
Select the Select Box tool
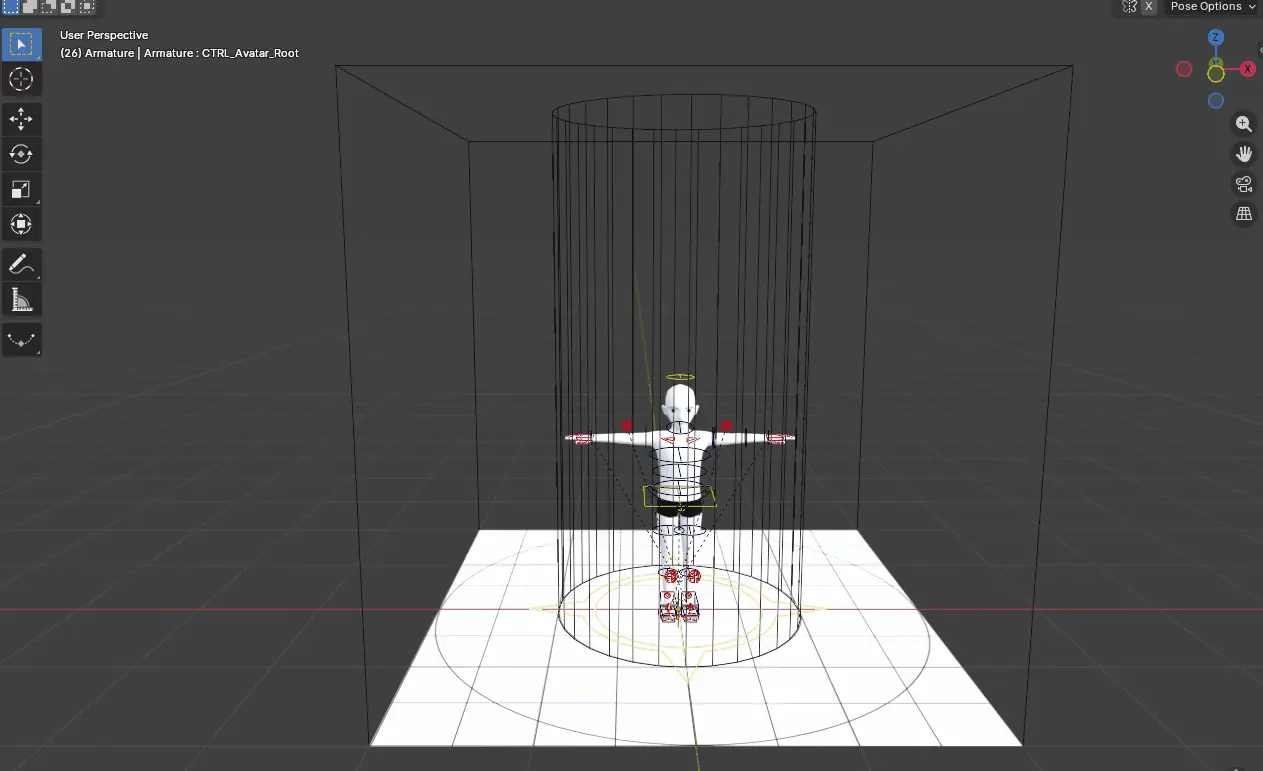[21, 44]
